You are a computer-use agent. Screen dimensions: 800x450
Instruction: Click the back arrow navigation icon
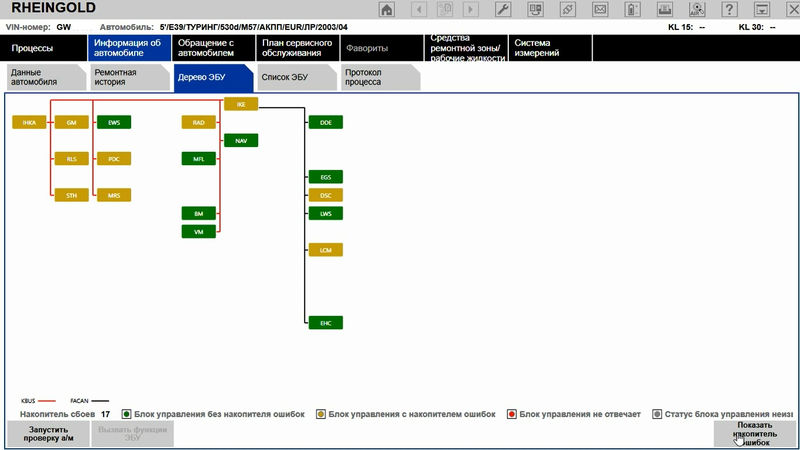[x=419, y=9]
